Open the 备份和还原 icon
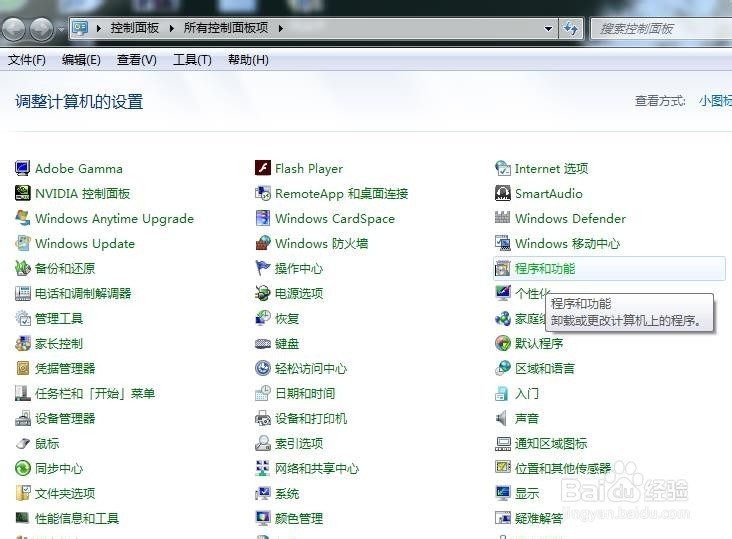732x539 pixels. coord(22,268)
